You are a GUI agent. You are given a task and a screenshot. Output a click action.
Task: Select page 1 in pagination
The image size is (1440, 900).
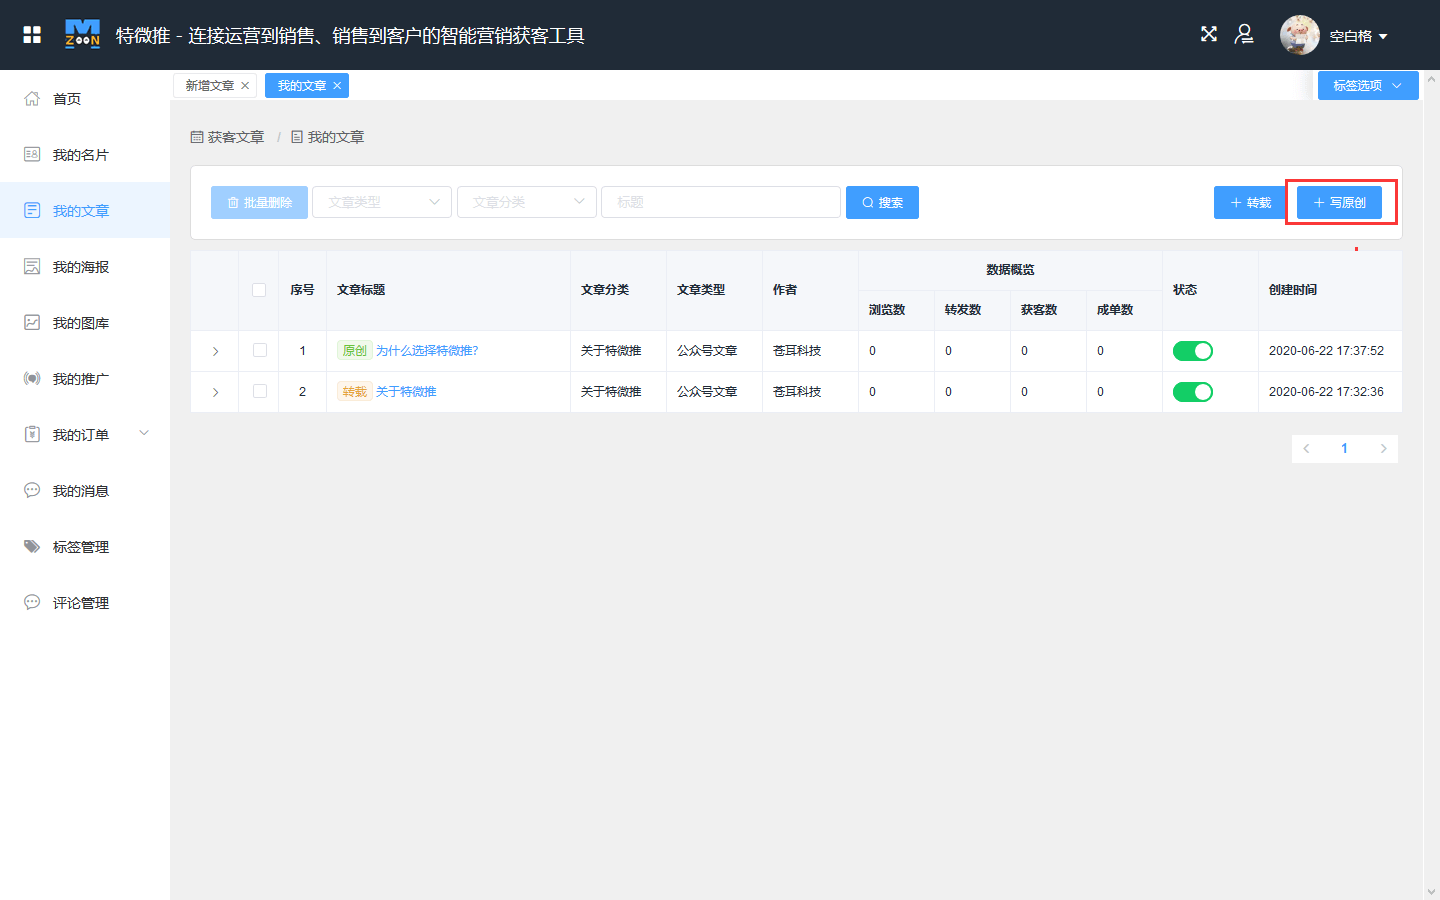click(x=1344, y=448)
